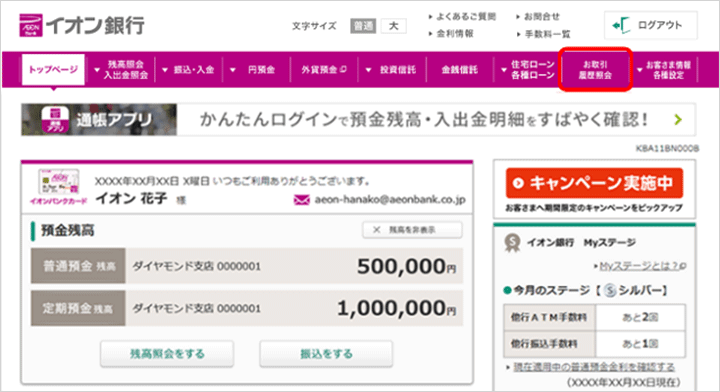This screenshot has height=392, width=720.
Task: Click the 定期預金 balance 1,000,000円
Action: pos(397,308)
